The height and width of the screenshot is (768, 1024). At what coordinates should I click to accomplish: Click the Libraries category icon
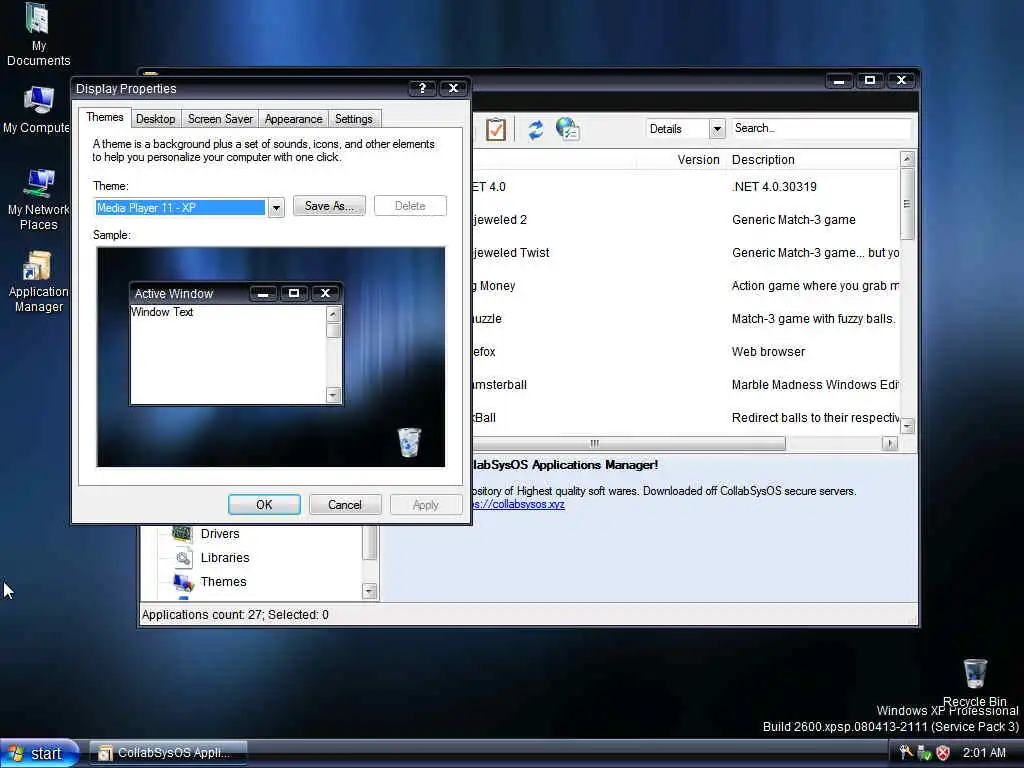[184, 558]
